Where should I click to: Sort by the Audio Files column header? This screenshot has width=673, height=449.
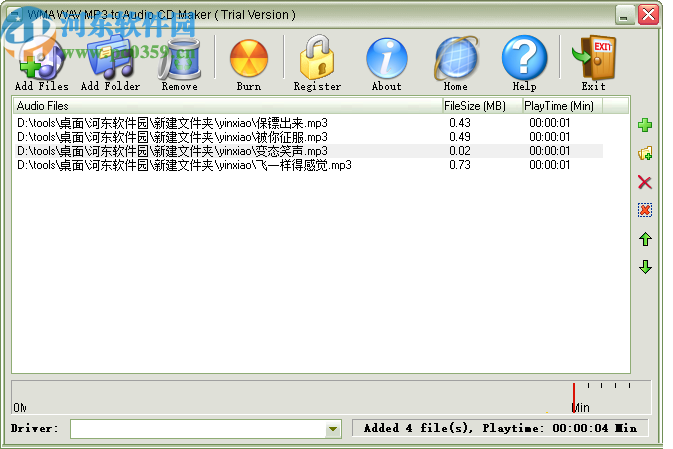pyautogui.click(x=228, y=106)
